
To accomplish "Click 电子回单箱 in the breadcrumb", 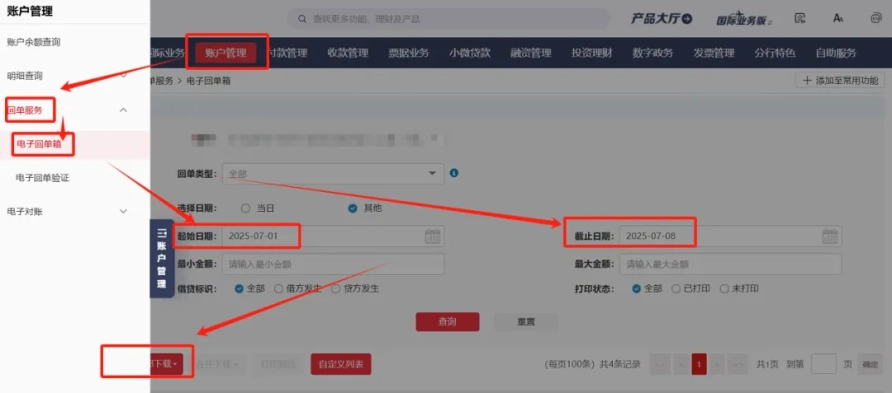I will click(x=208, y=81).
